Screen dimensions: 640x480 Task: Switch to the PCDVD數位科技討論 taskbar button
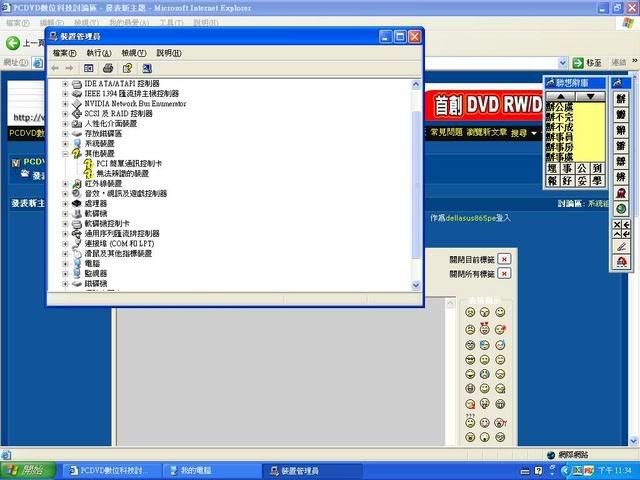click(111, 471)
